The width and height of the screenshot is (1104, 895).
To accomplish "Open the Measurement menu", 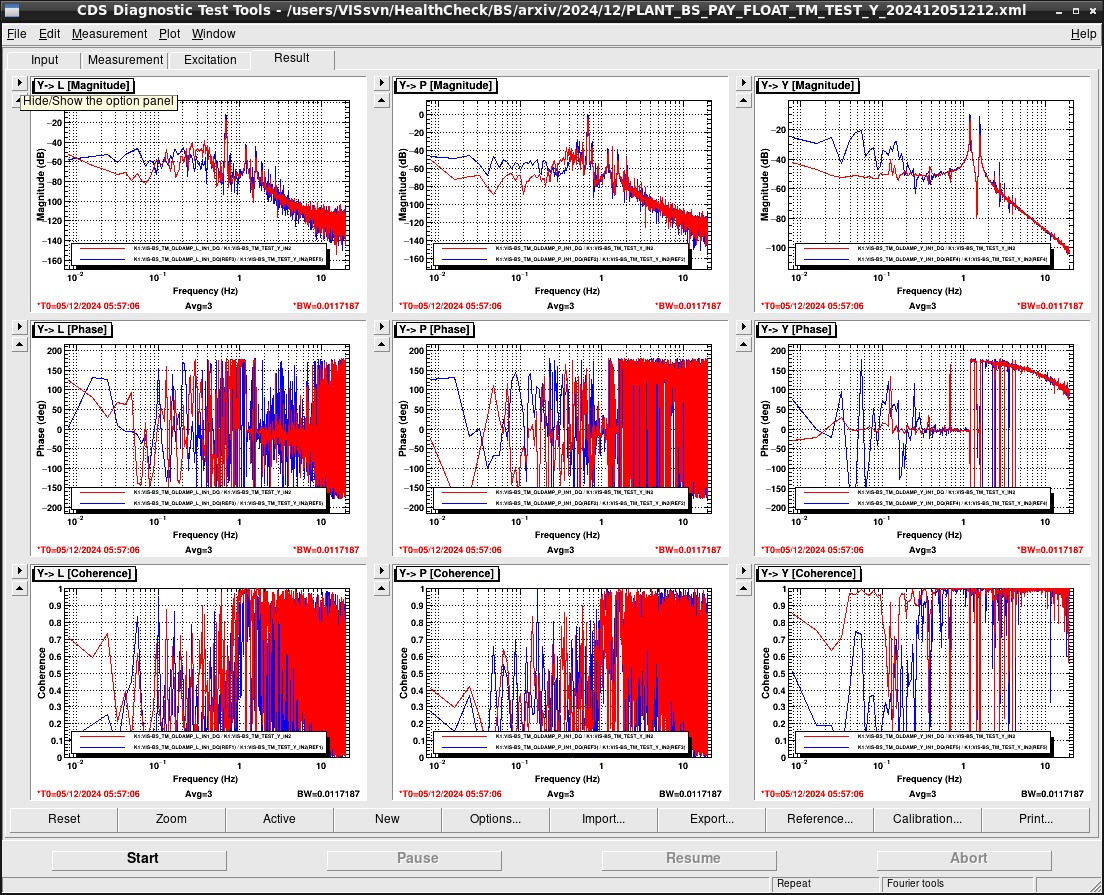I will [x=109, y=34].
